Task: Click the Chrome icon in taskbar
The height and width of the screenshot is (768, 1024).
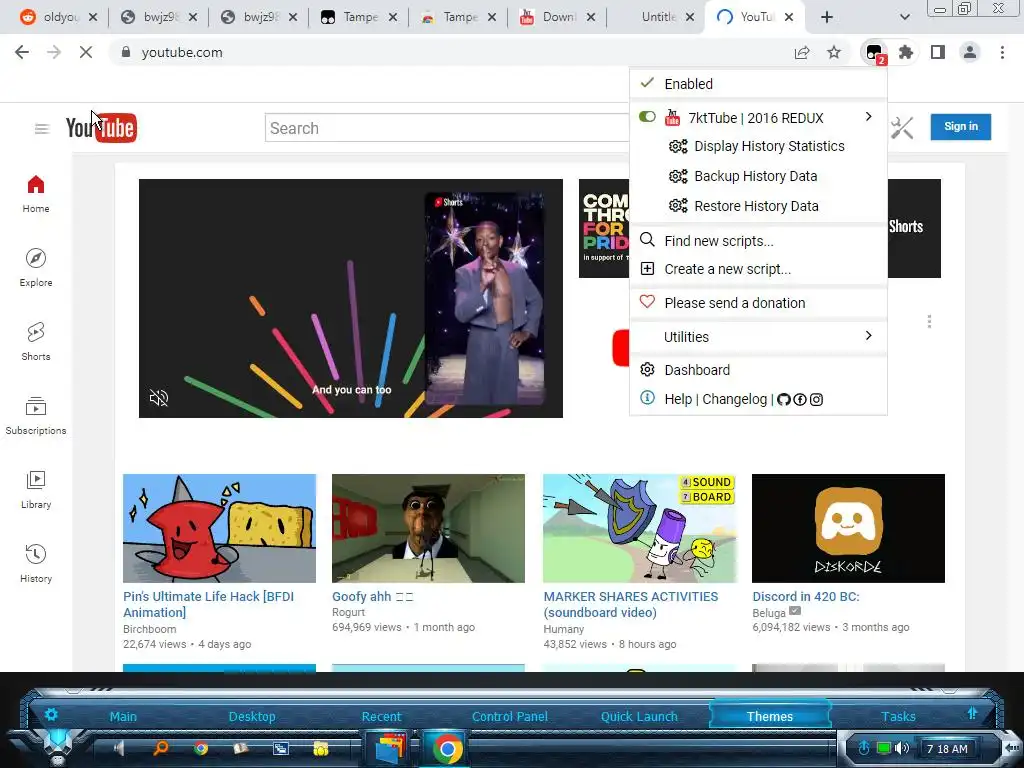Action: pos(447,748)
